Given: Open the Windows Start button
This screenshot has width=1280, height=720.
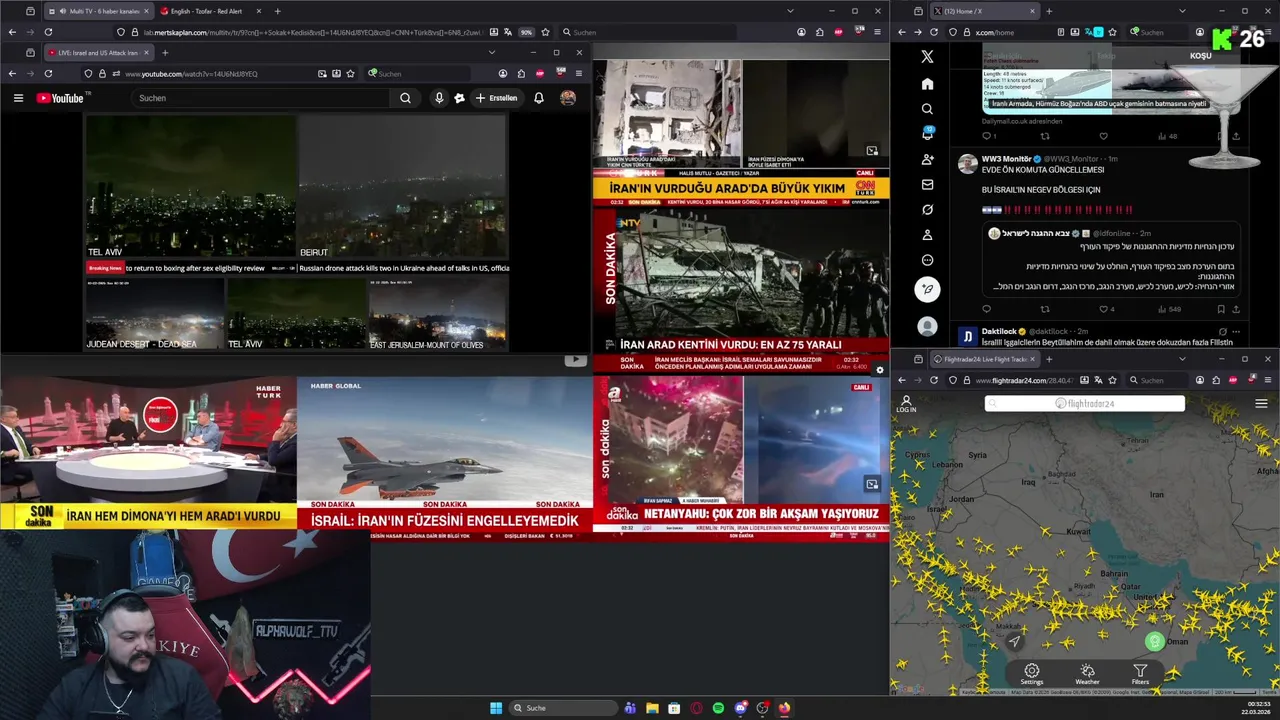Looking at the screenshot, I should [x=496, y=708].
